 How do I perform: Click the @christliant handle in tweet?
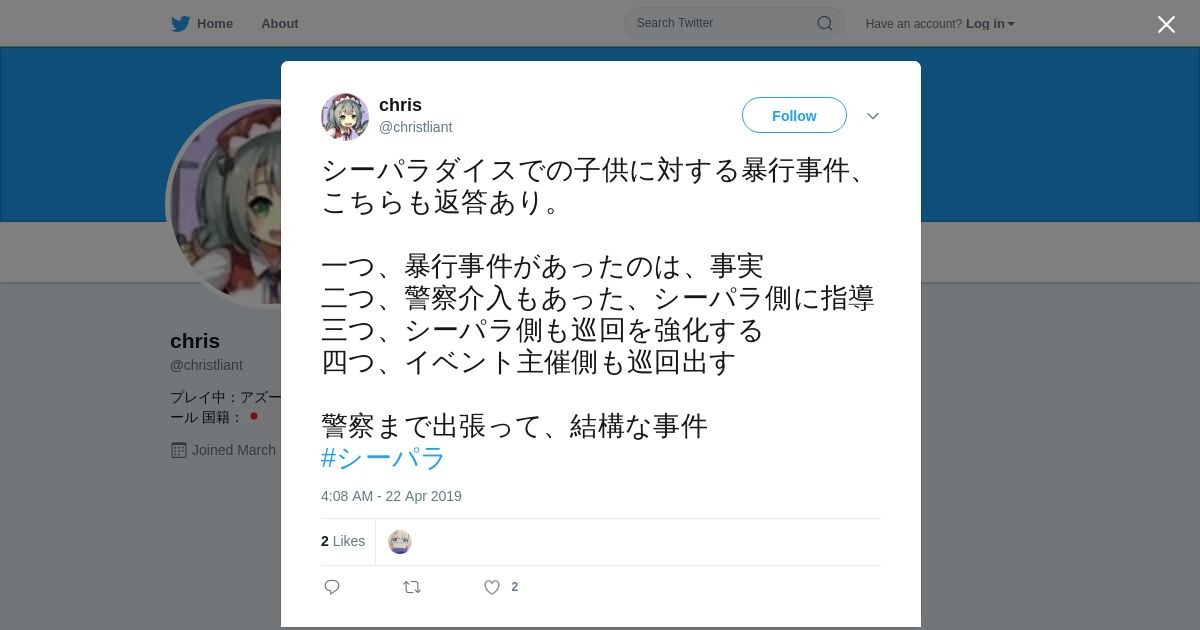coord(415,127)
